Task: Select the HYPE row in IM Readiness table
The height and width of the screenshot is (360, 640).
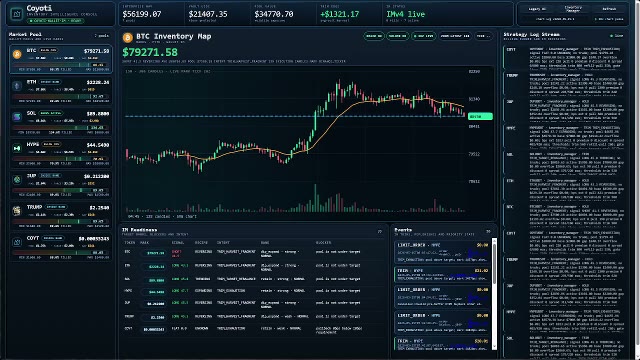Action: click(x=253, y=291)
